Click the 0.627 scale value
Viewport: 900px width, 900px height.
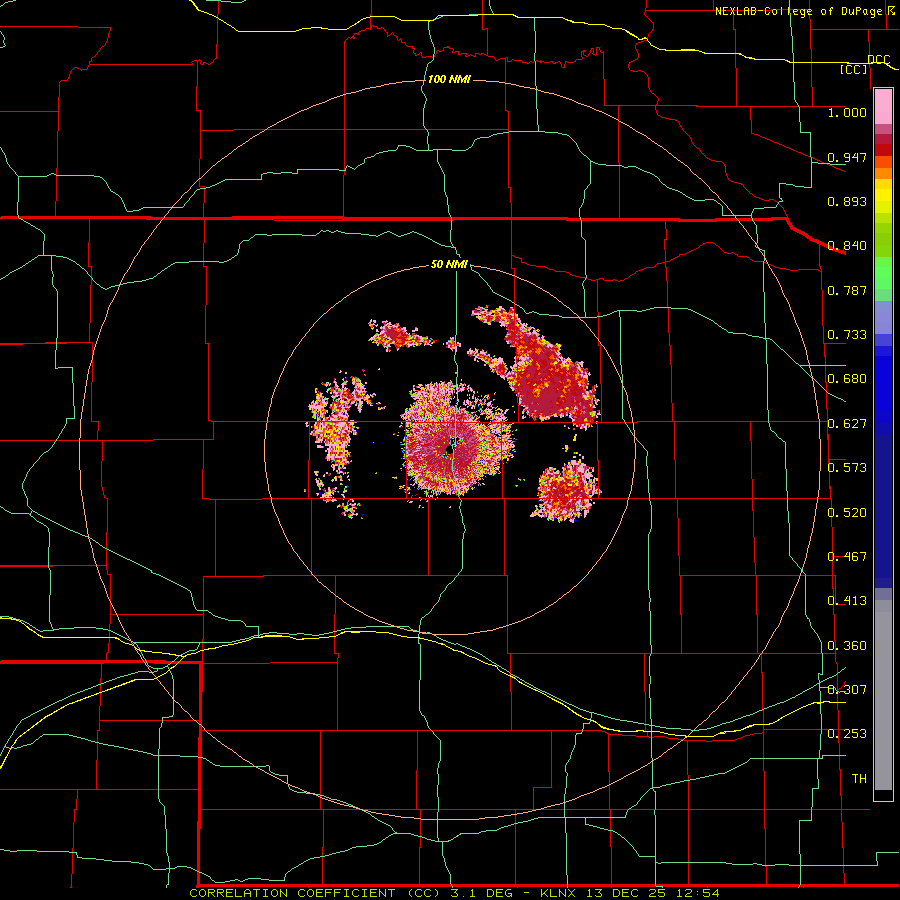click(847, 424)
